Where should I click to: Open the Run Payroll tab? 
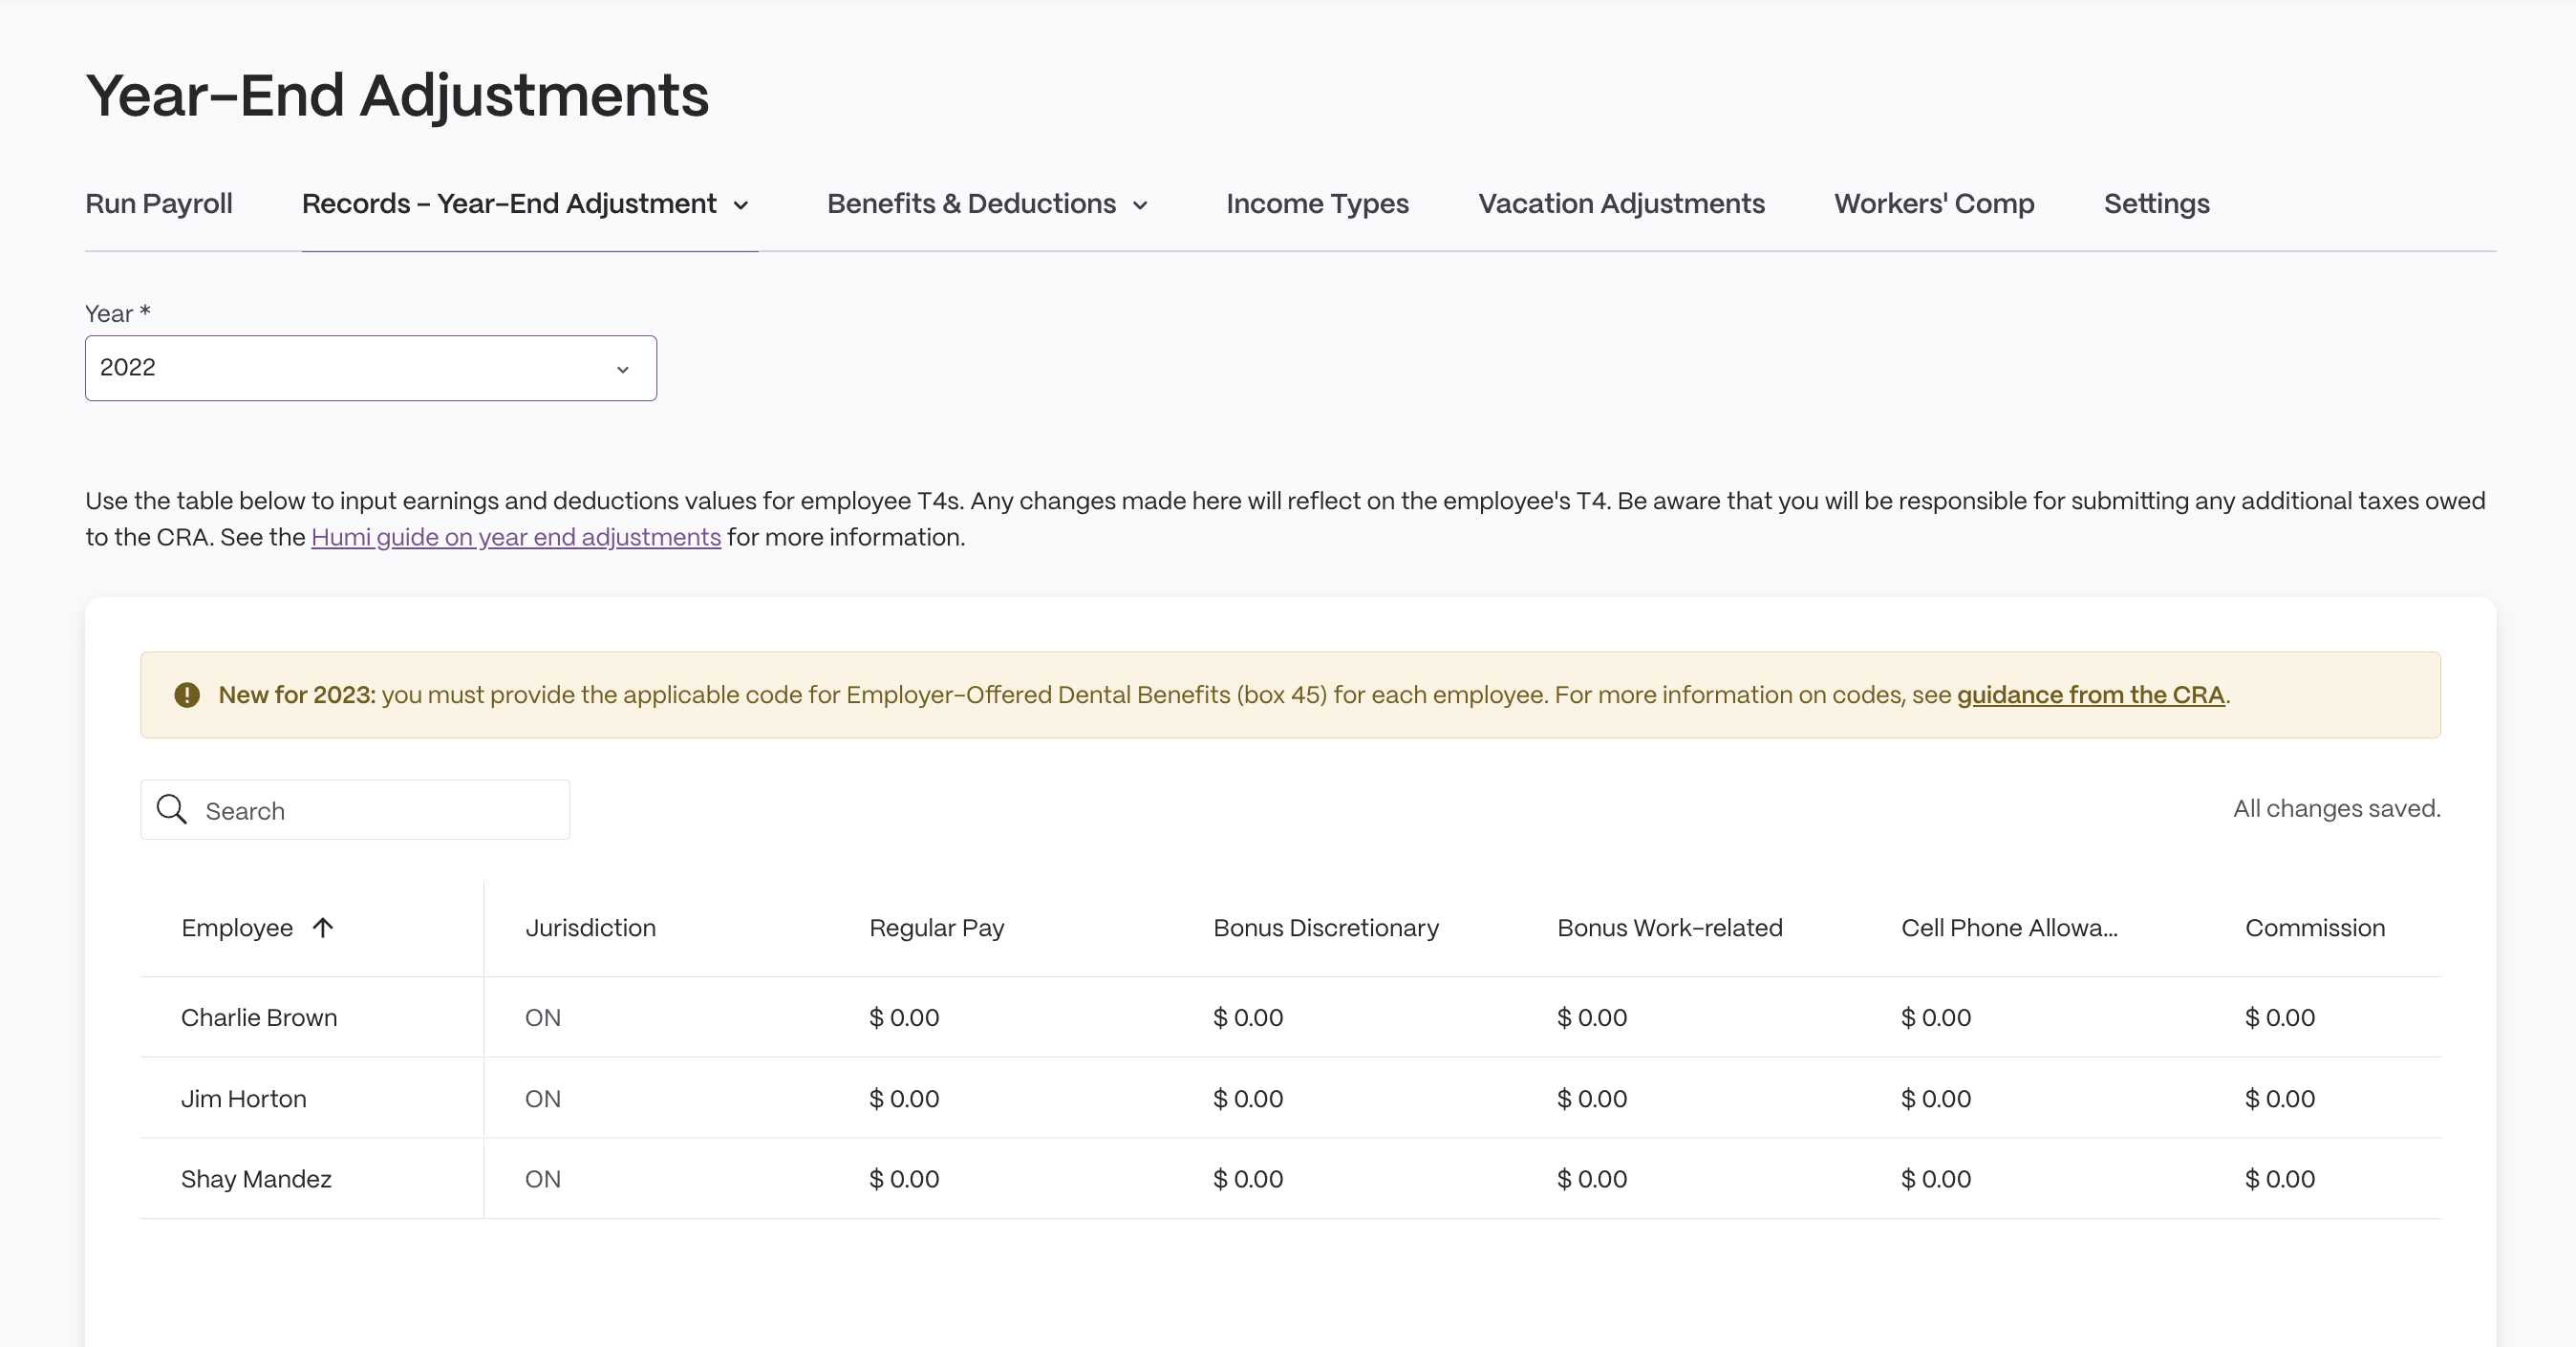[158, 204]
